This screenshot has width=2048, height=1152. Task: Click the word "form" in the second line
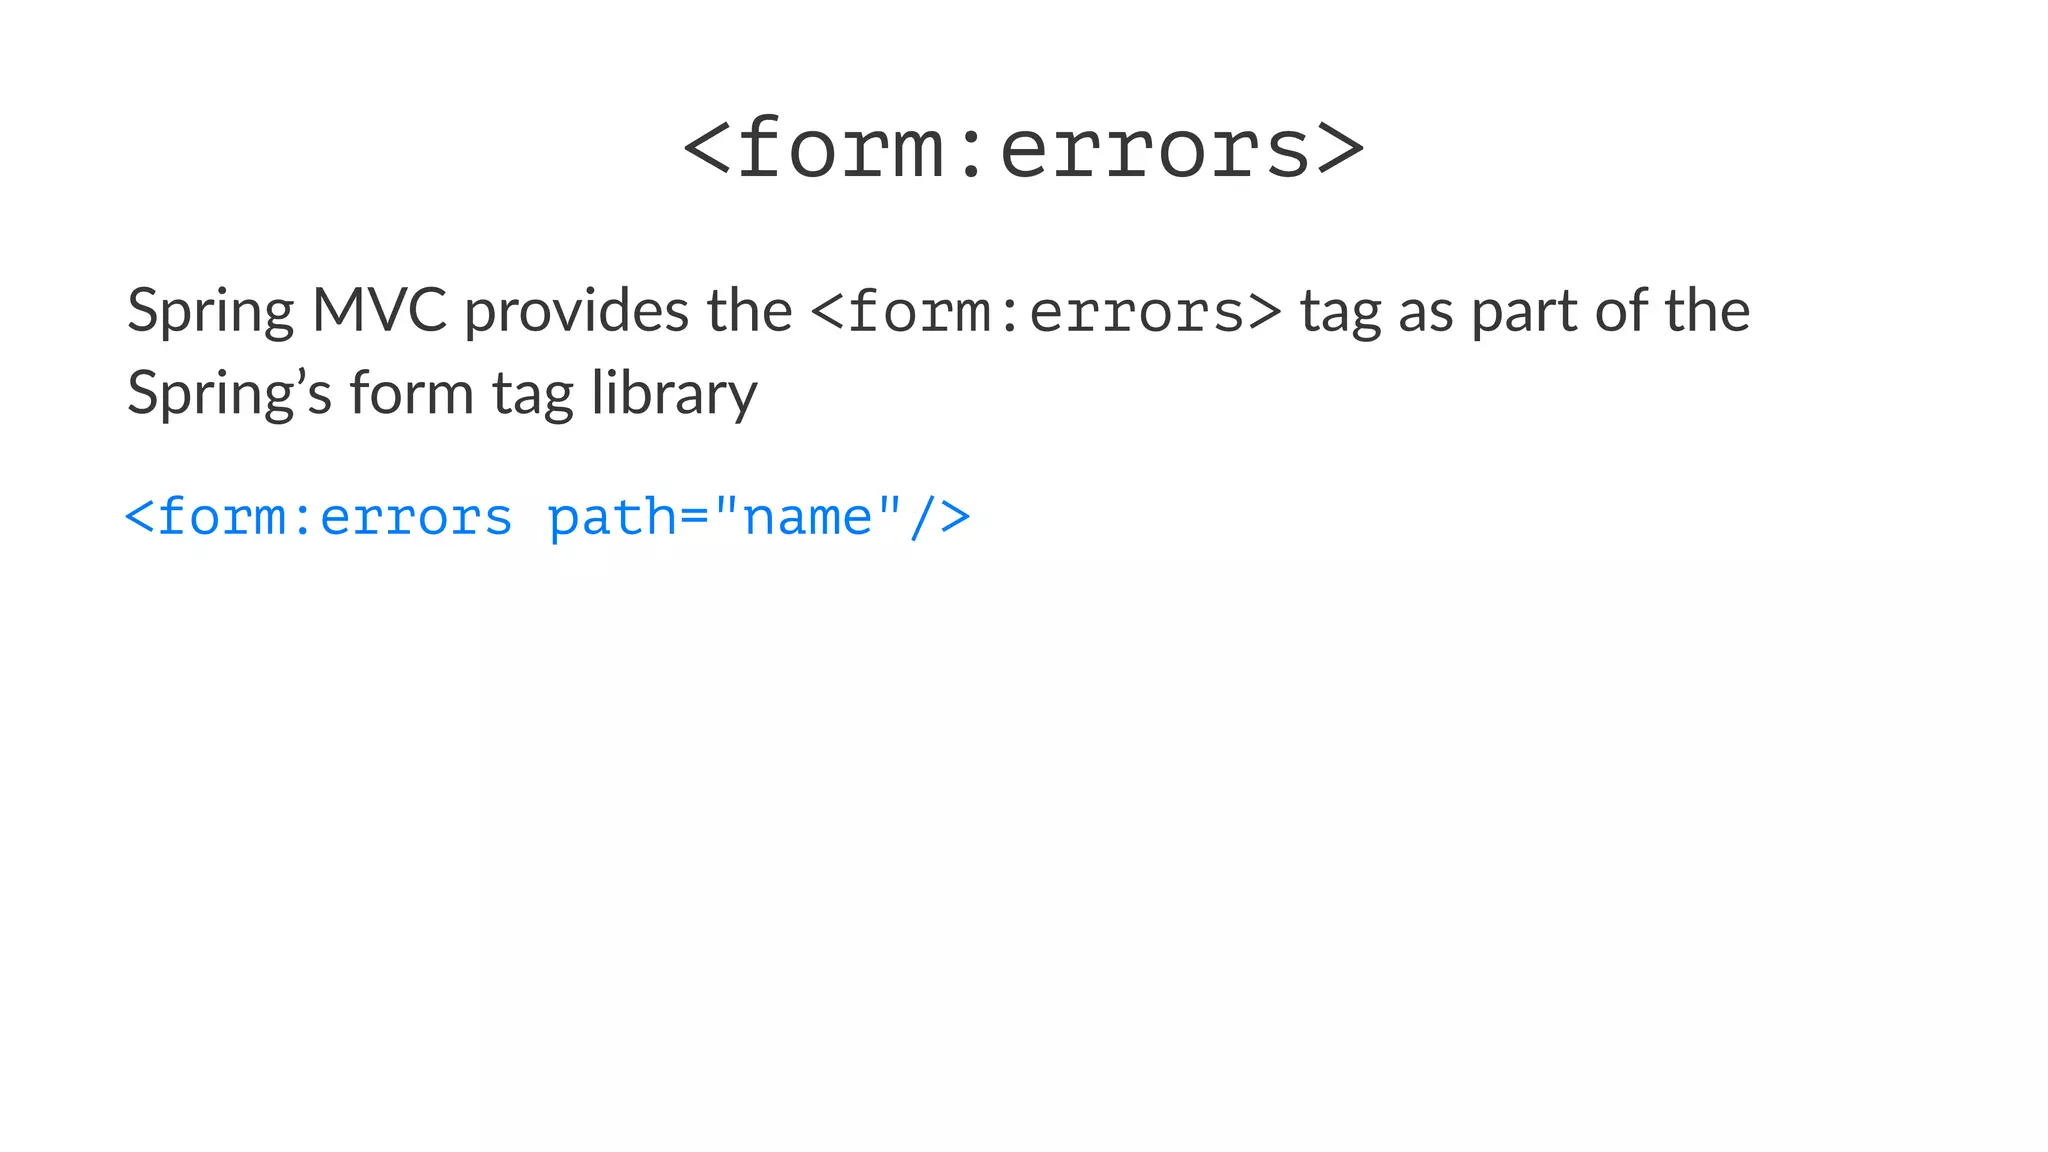(411, 392)
